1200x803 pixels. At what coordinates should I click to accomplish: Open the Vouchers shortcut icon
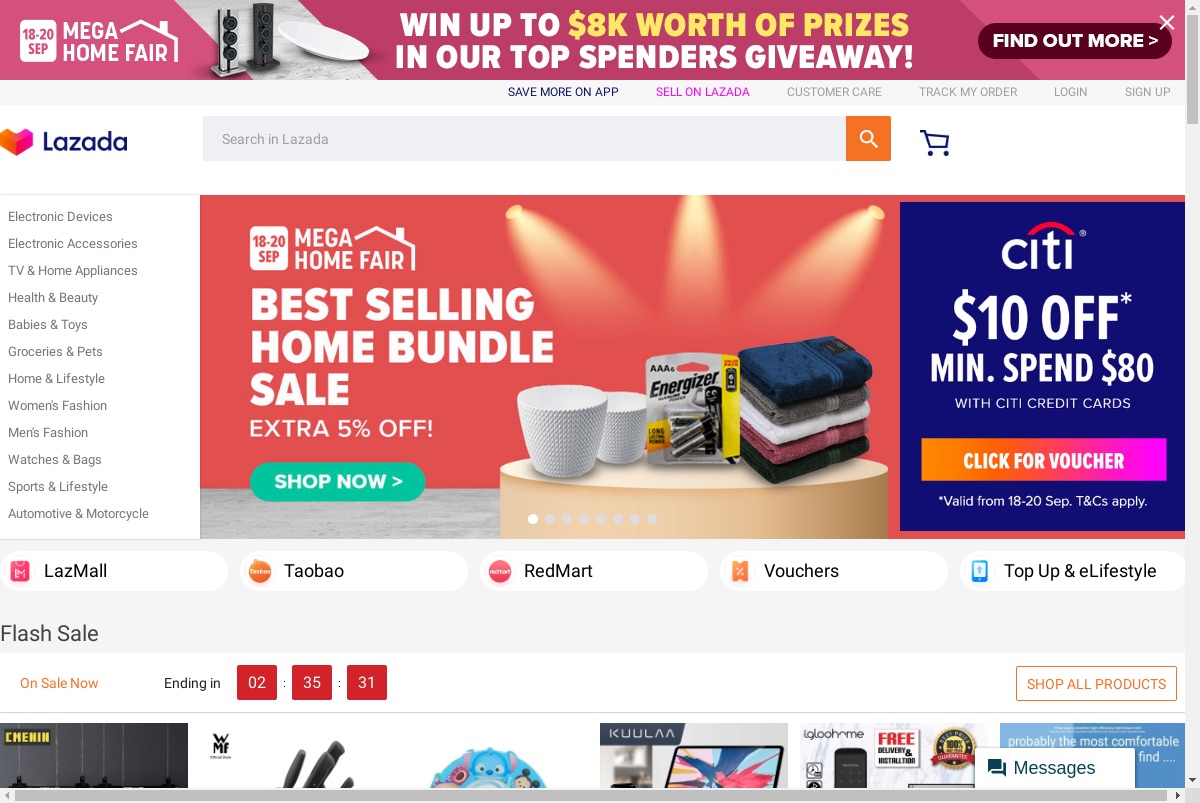[740, 571]
